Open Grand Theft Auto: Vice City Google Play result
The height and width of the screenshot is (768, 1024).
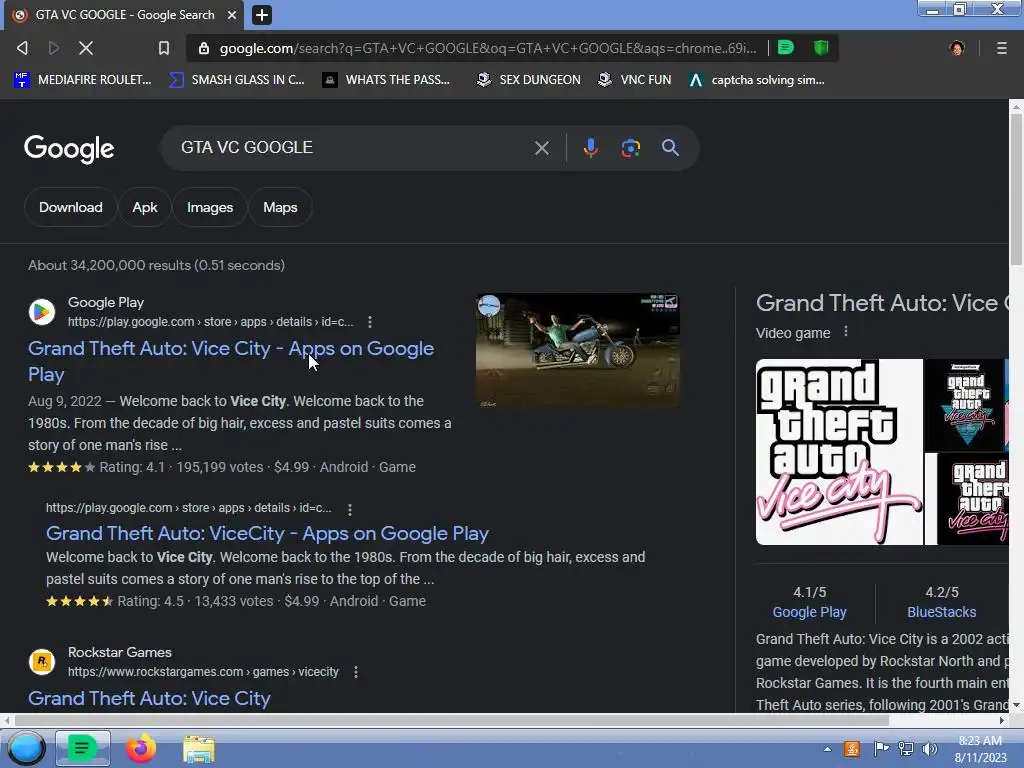pos(231,361)
